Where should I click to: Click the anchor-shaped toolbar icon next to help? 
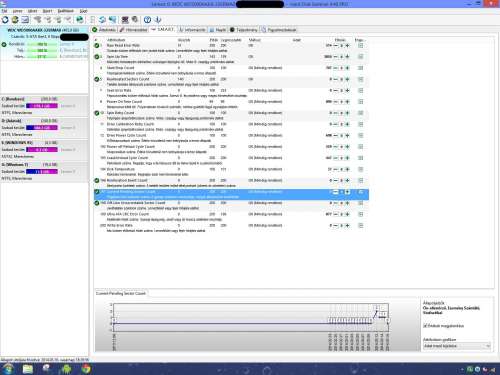(x=158, y=20)
